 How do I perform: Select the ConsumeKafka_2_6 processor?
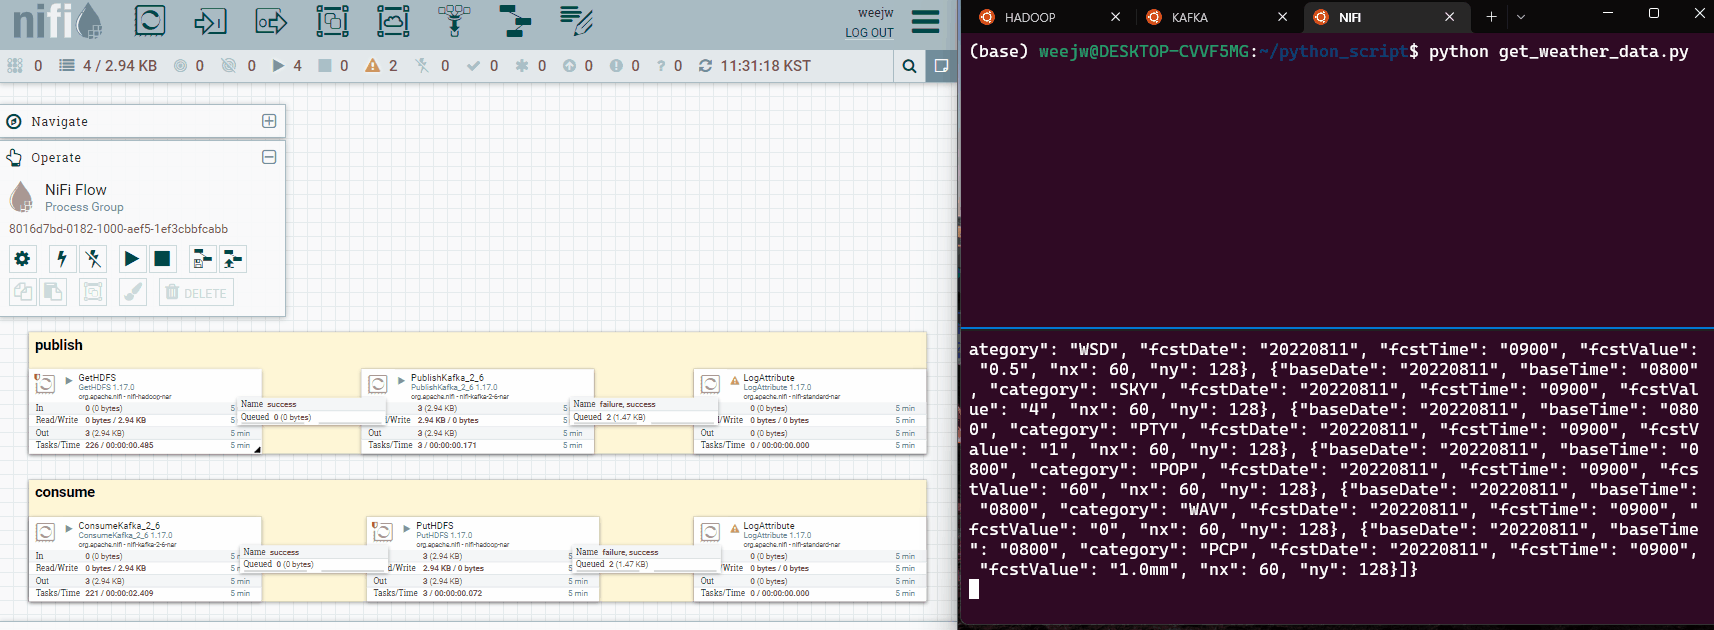click(145, 558)
